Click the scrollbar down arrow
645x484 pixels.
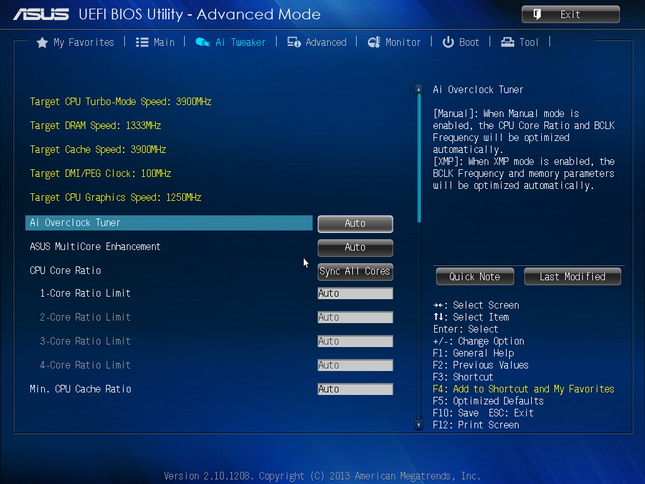(x=418, y=425)
